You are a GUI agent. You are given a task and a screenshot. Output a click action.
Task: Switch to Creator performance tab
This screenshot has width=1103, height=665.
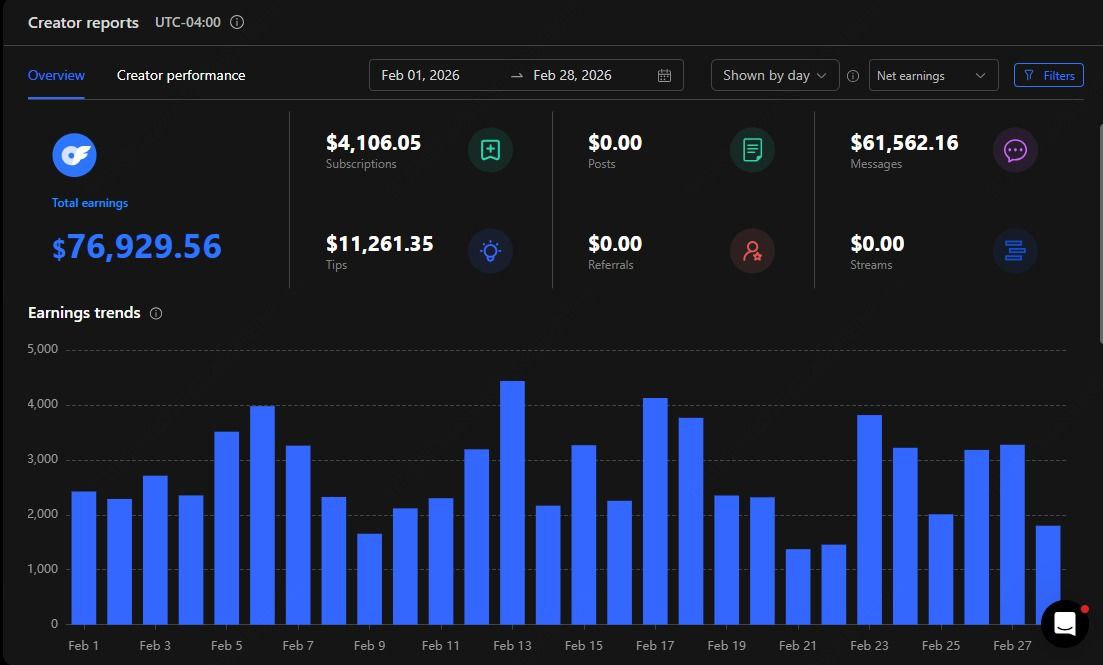point(181,76)
